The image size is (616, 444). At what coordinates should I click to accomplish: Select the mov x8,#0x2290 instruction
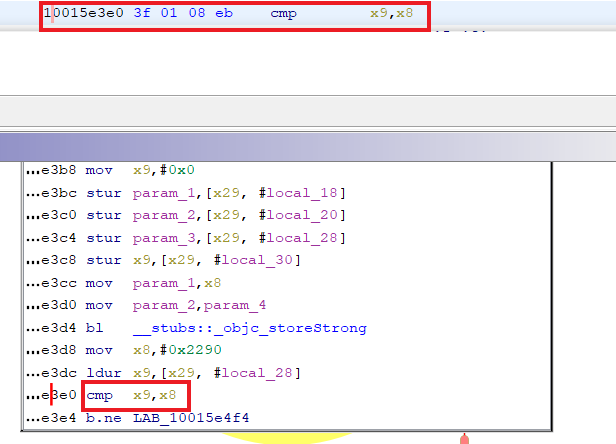(x=123, y=350)
